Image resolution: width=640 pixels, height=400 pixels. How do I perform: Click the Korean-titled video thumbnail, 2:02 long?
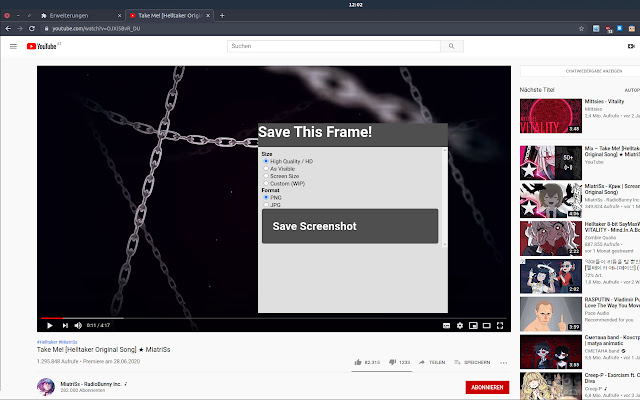pyautogui.click(x=551, y=276)
